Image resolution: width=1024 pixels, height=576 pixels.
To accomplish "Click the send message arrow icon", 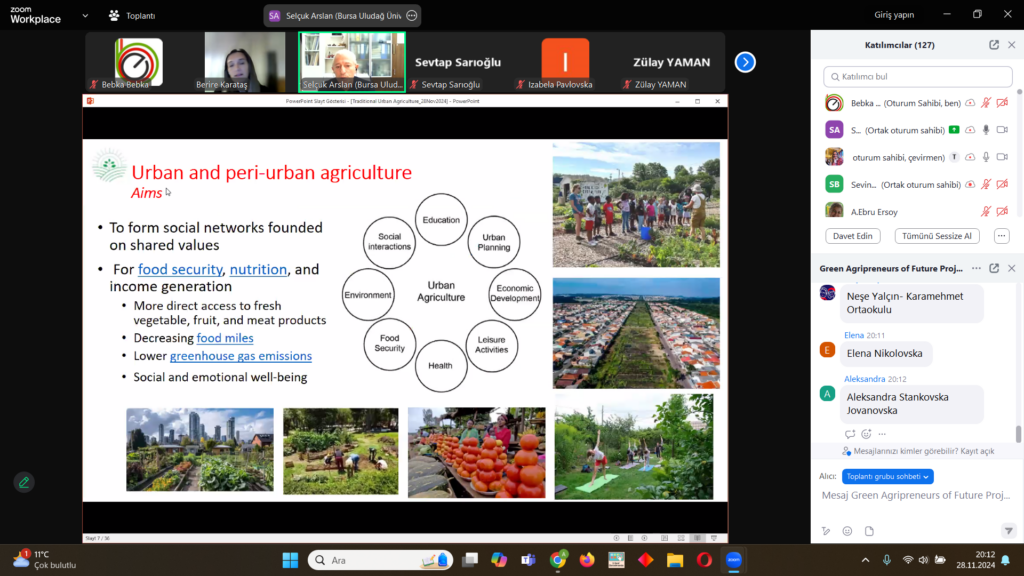I will (1007, 531).
